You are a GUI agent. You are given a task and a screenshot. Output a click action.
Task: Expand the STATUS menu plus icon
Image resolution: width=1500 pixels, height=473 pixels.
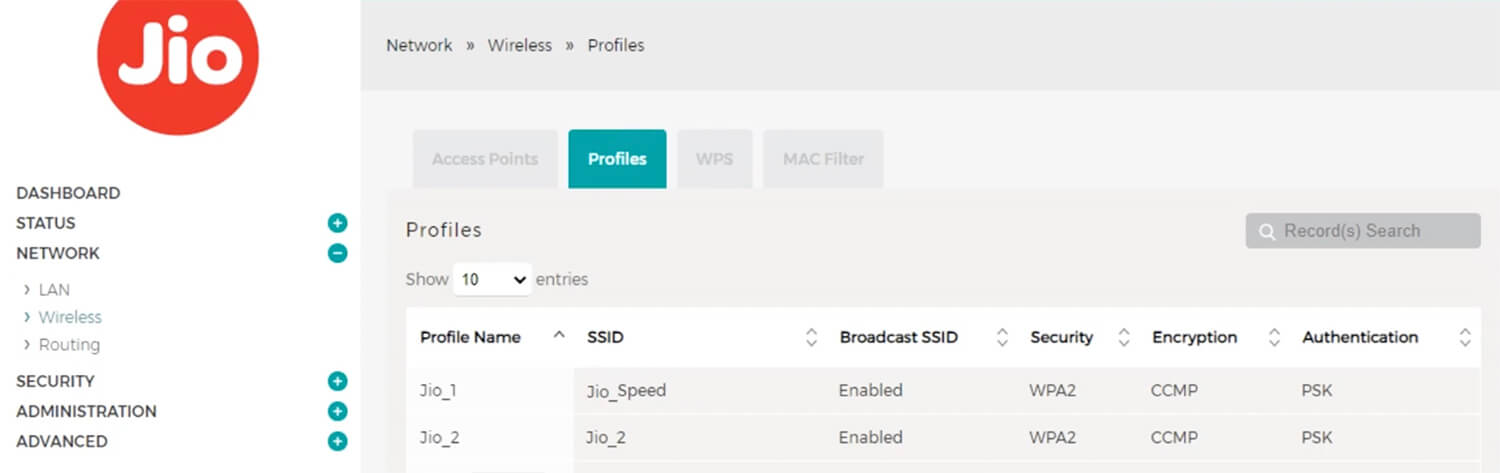pyautogui.click(x=338, y=223)
